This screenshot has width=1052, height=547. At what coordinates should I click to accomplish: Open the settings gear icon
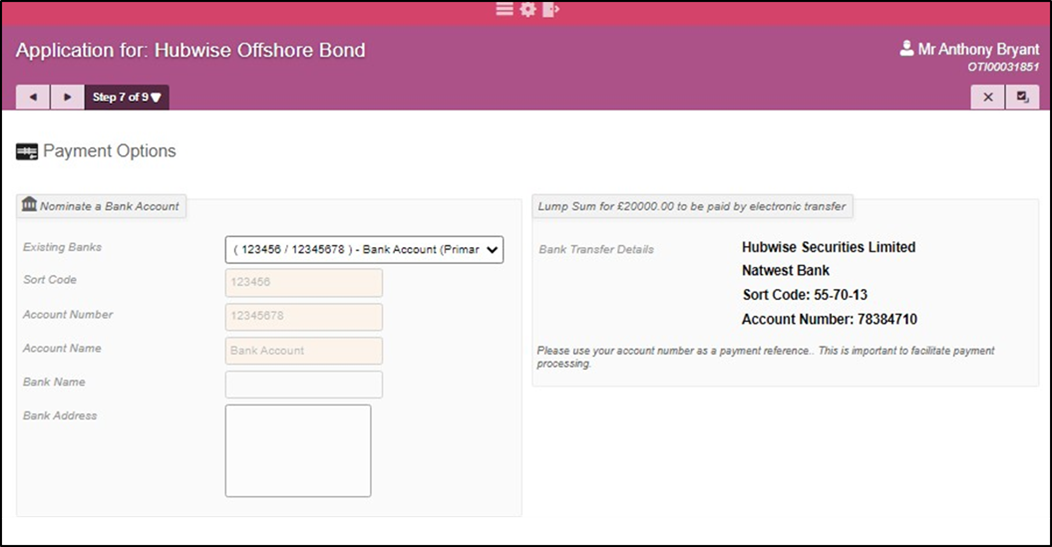point(528,9)
